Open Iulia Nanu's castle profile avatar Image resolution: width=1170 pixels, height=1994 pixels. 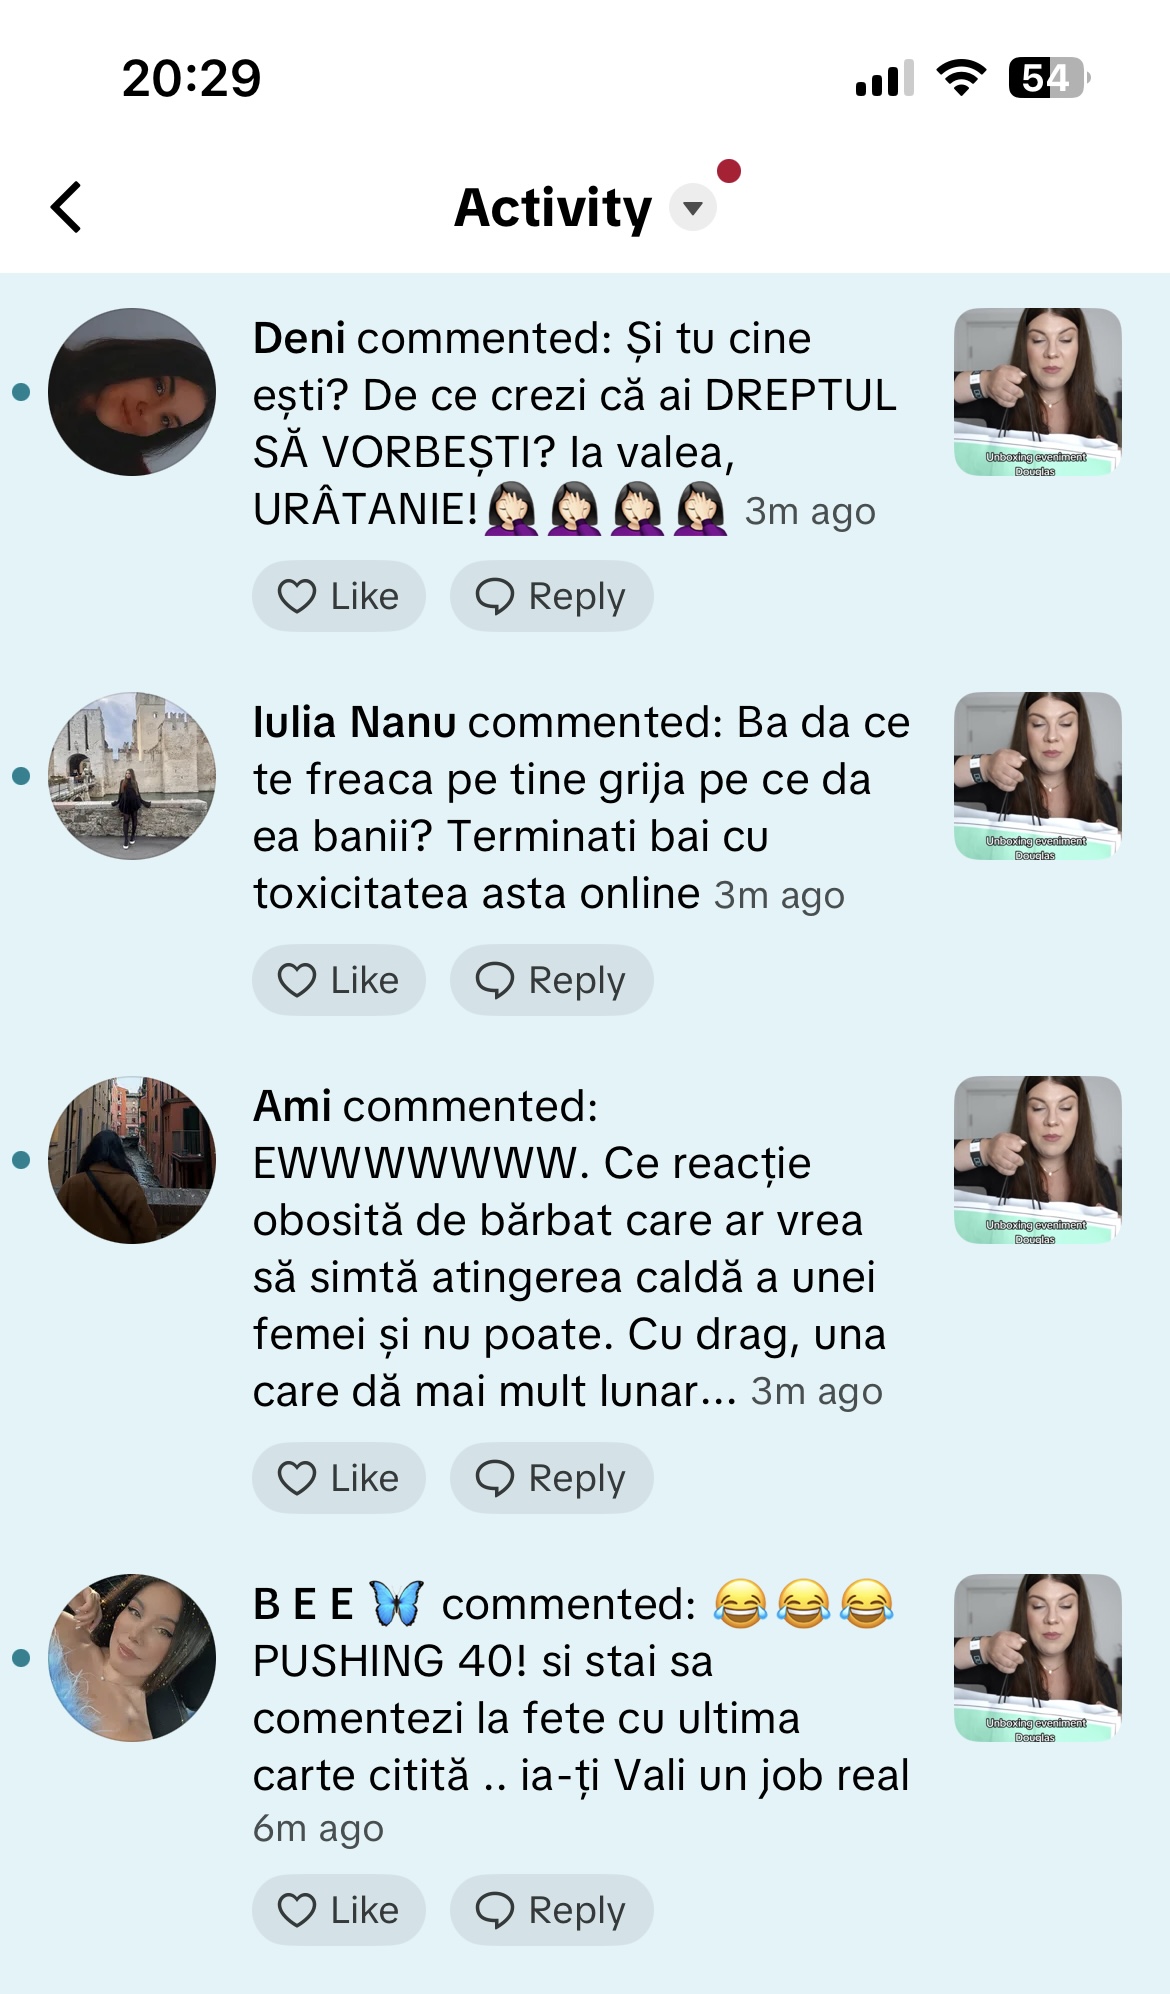132,776
